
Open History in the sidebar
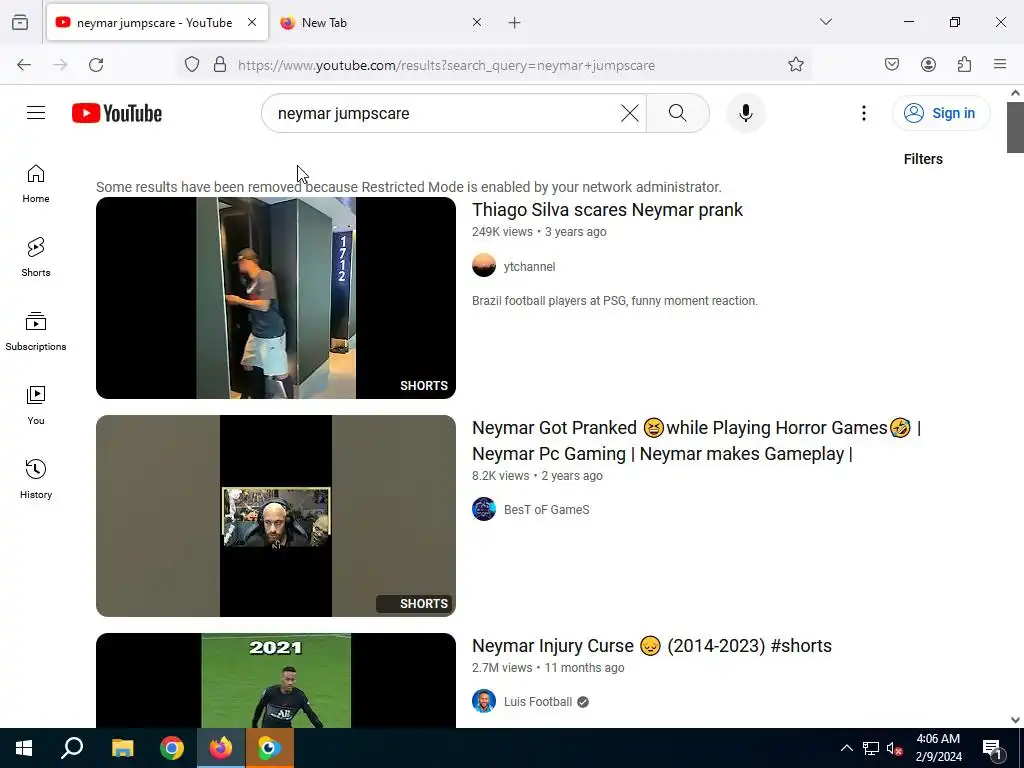pos(36,479)
